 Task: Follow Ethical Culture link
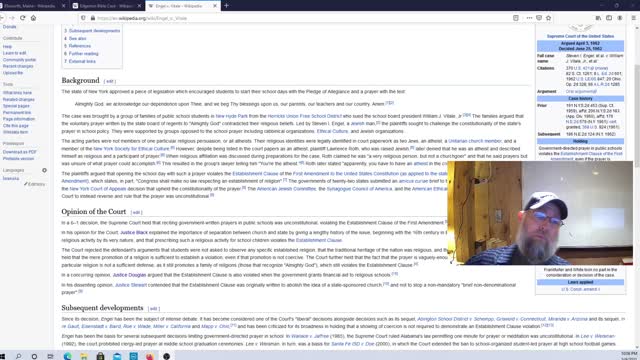coord(332,131)
